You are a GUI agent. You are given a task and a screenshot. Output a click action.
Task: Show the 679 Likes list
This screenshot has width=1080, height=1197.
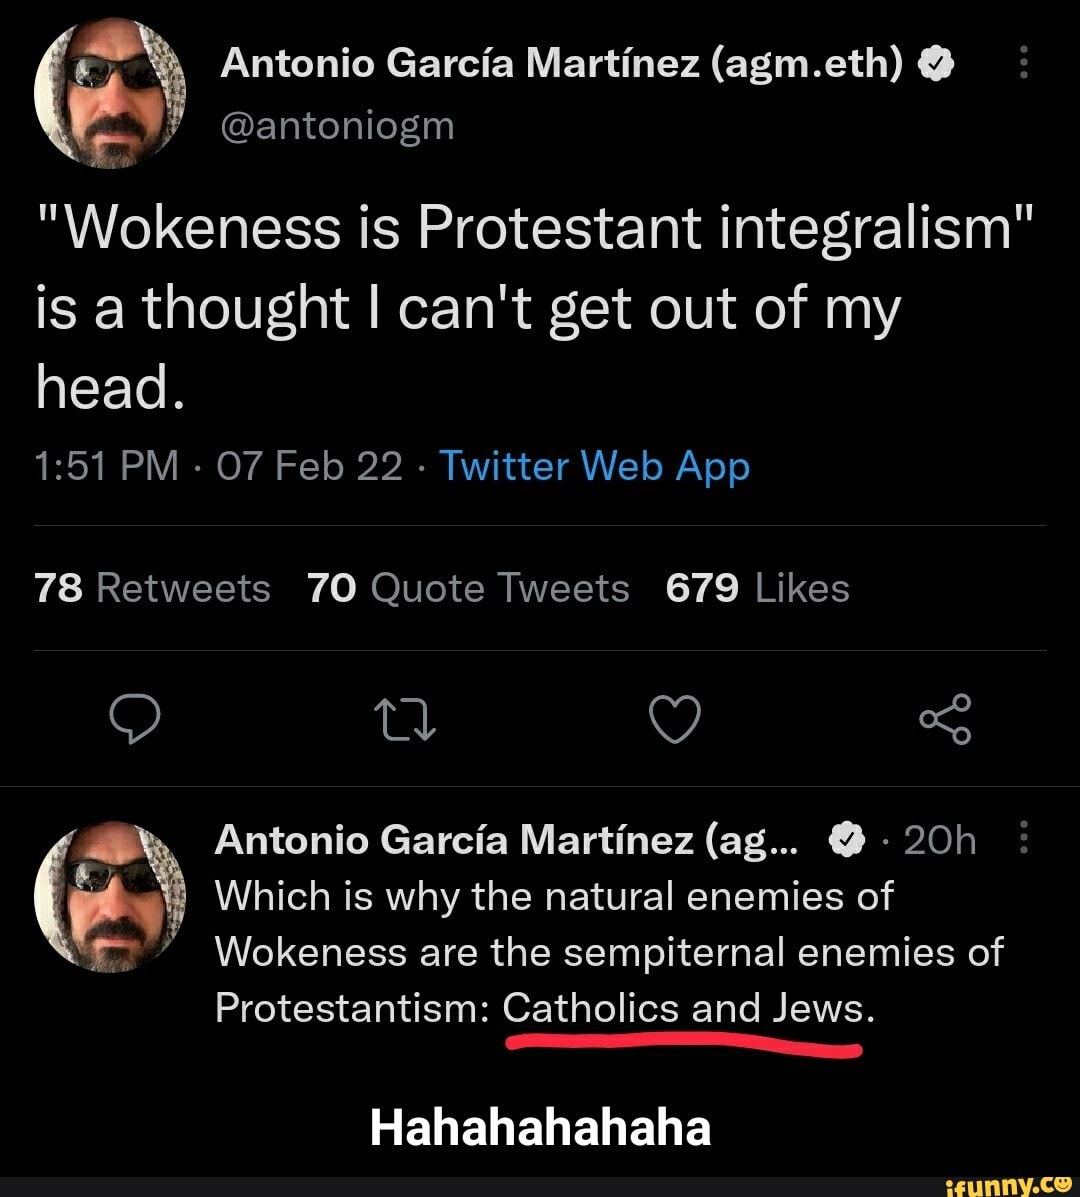coord(757,588)
